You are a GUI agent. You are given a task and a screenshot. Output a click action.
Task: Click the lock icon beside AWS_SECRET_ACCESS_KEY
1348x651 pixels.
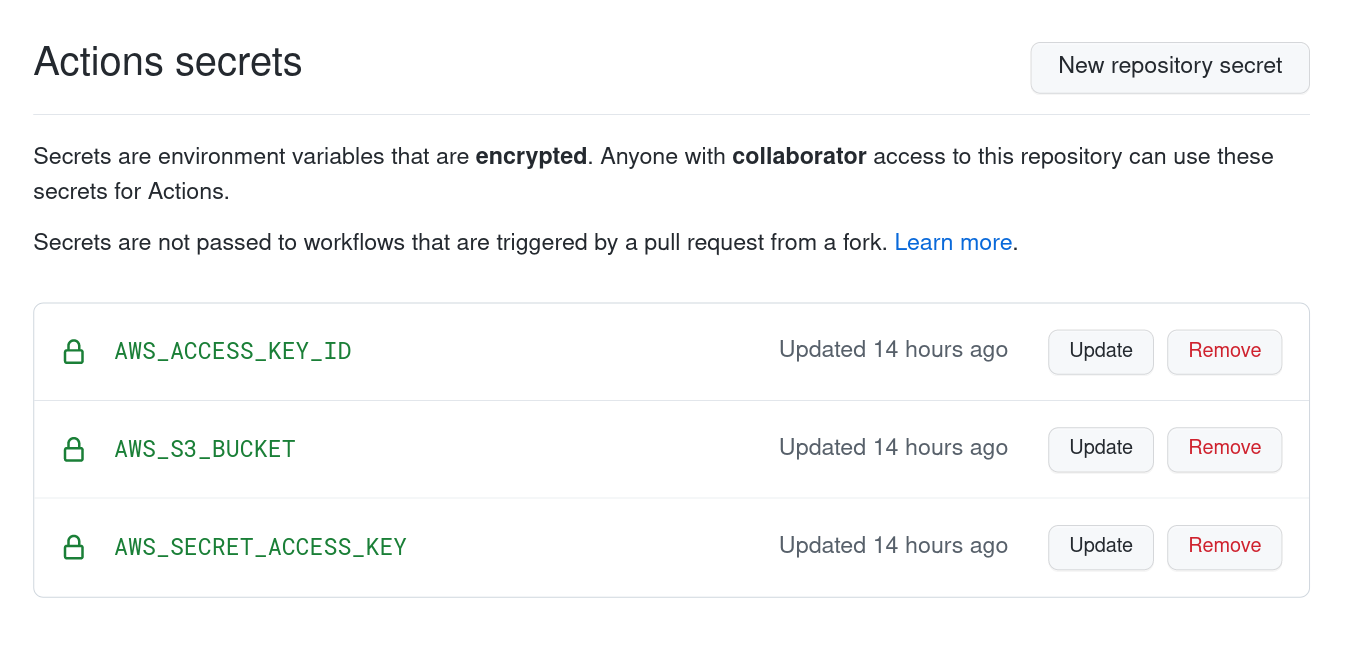tap(74, 547)
